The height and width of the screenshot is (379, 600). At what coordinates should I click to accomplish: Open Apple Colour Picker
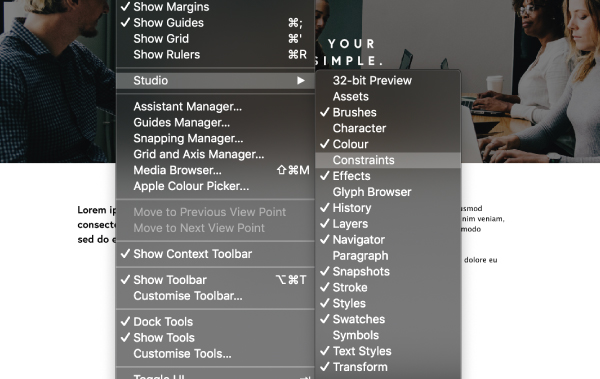(x=215, y=186)
